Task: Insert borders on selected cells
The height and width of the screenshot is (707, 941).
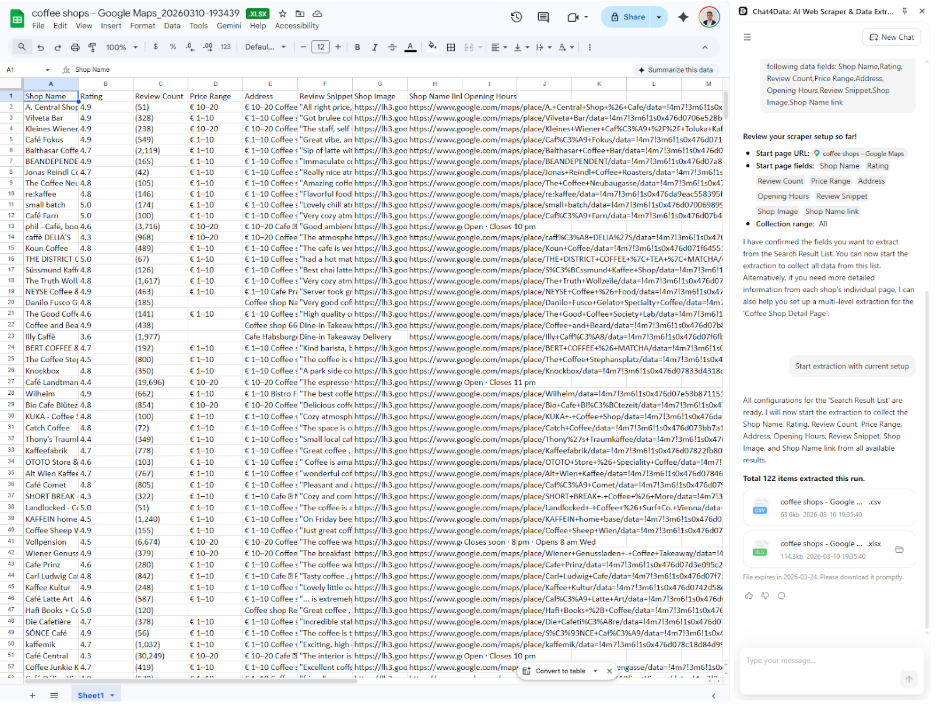Action: pyautogui.click(x=451, y=47)
